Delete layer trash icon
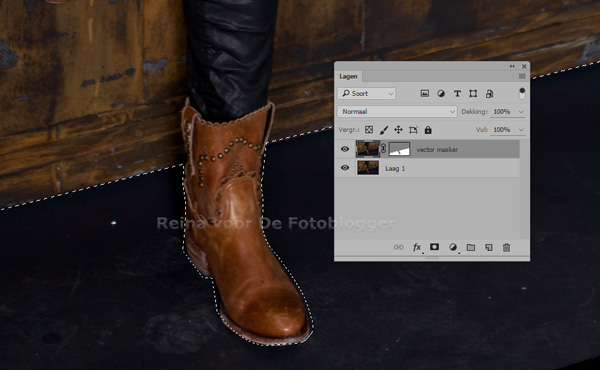This screenshot has height=370, width=600. coord(507,247)
